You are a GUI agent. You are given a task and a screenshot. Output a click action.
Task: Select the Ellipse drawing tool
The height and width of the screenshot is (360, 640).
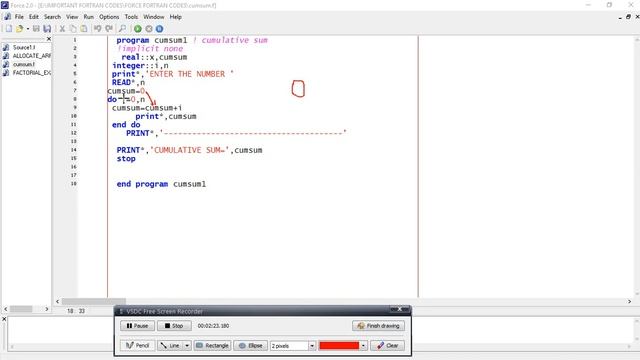coord(251,345)
